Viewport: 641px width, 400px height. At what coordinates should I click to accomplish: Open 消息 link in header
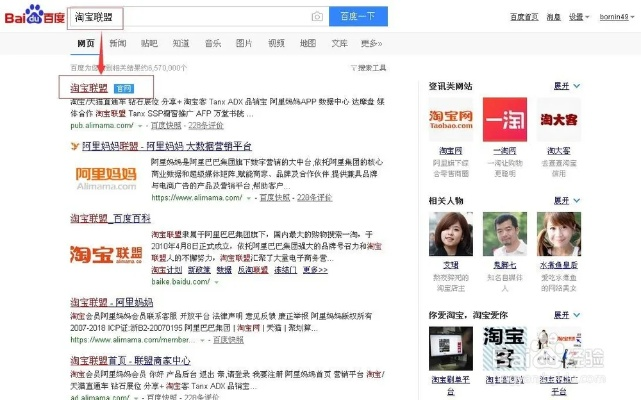(554, 17)
